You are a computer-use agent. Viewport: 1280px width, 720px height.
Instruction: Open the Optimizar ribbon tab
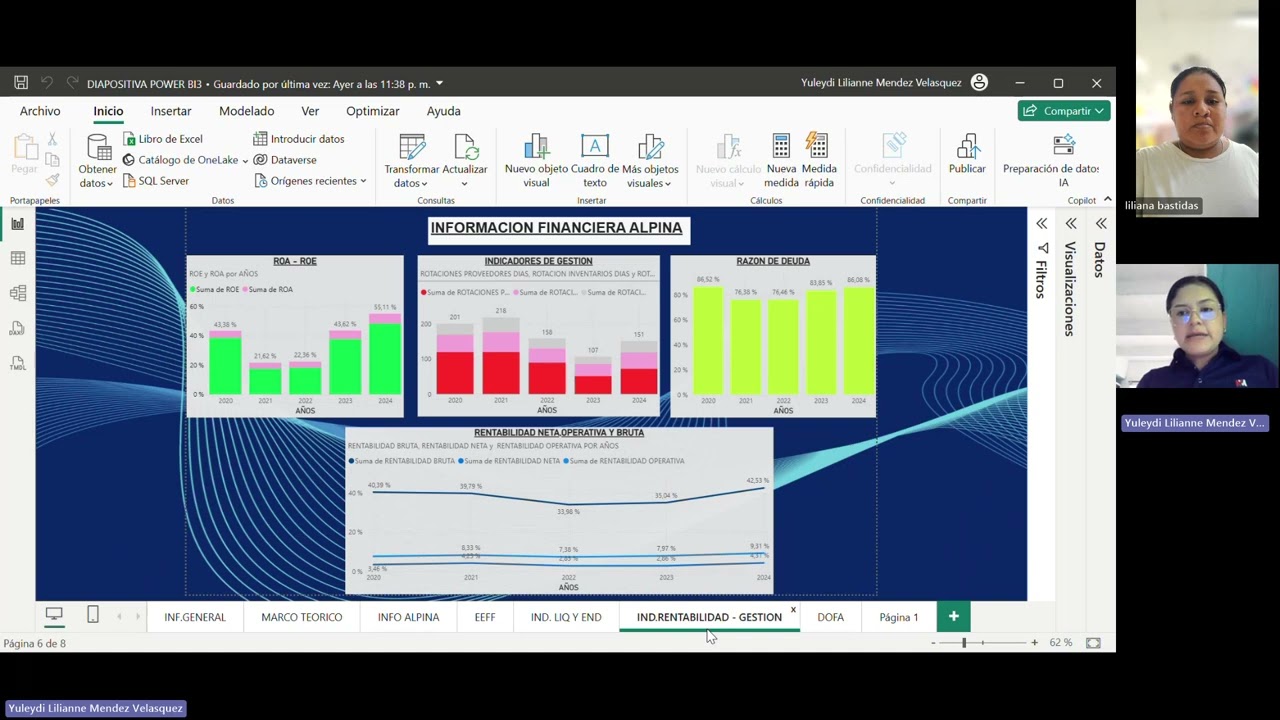372,111
